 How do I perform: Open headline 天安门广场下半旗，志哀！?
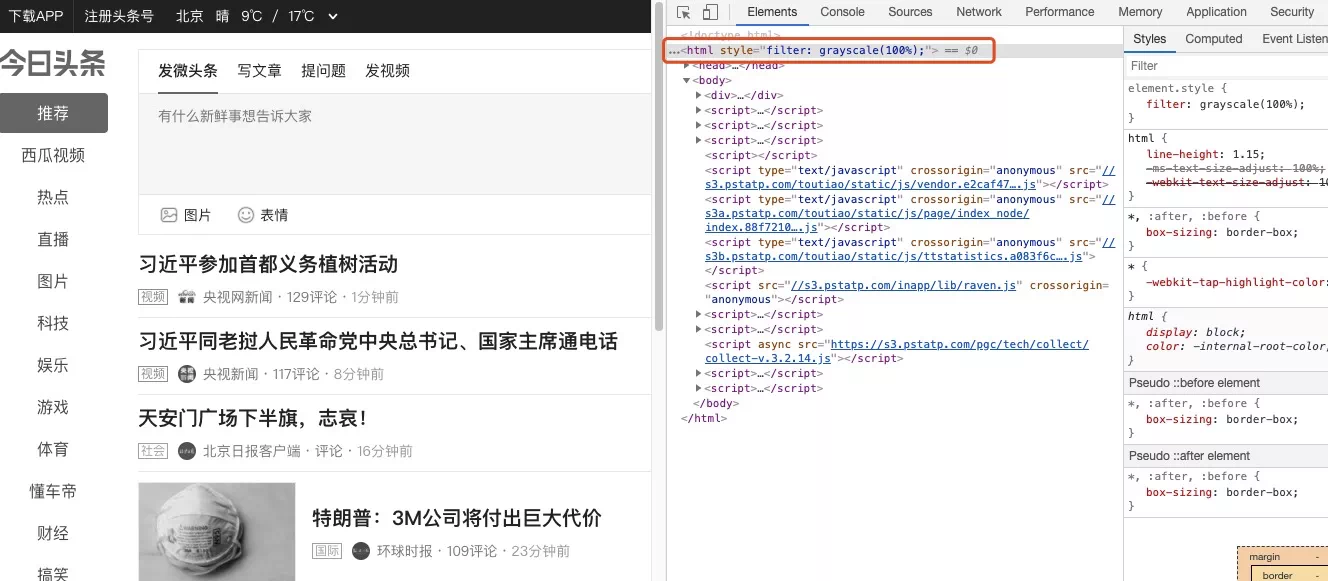click(253, 418)
